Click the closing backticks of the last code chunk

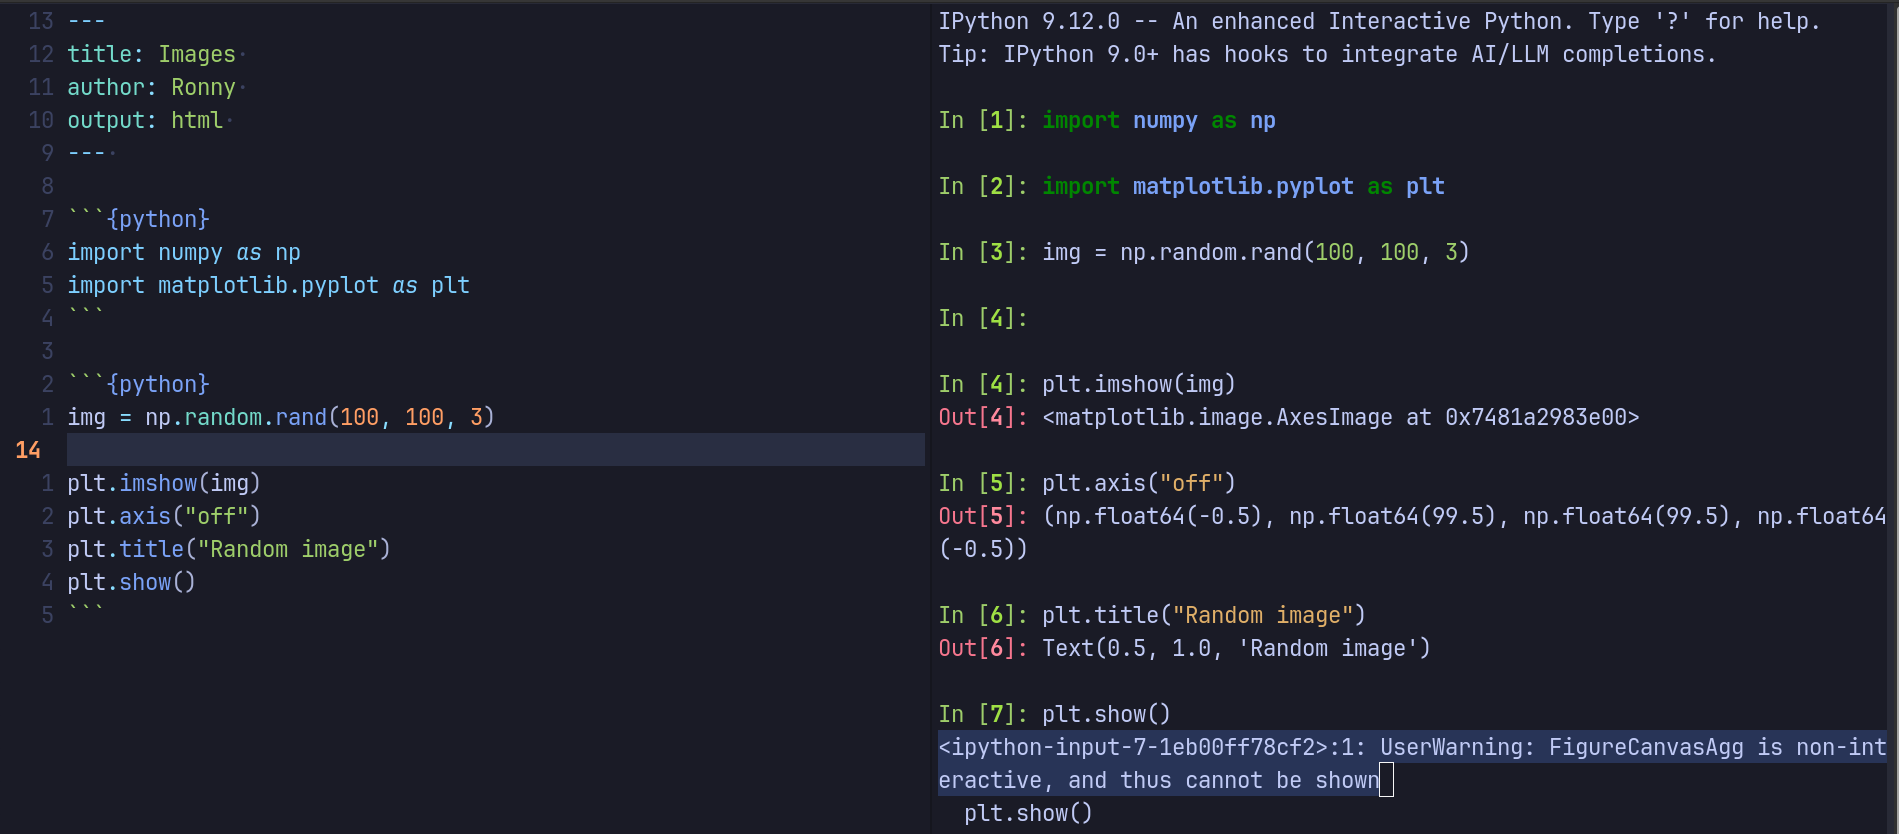click(x=86, y=613)
